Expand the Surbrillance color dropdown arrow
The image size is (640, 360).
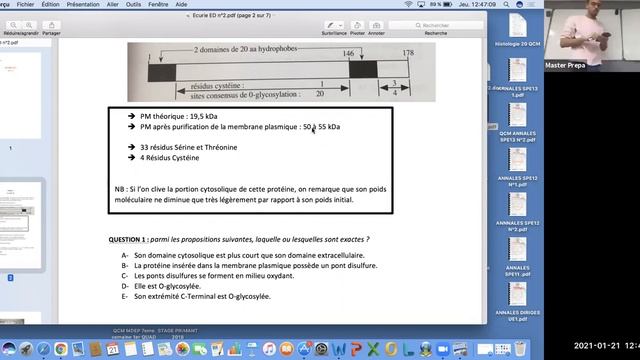pos(341,25)
